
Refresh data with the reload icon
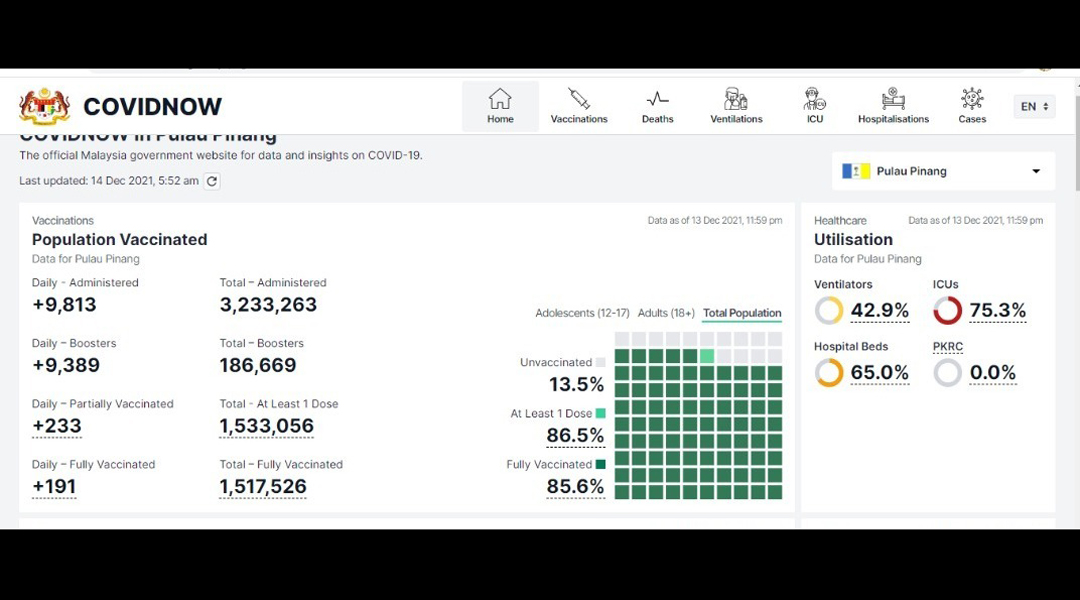tap(212, 181)
